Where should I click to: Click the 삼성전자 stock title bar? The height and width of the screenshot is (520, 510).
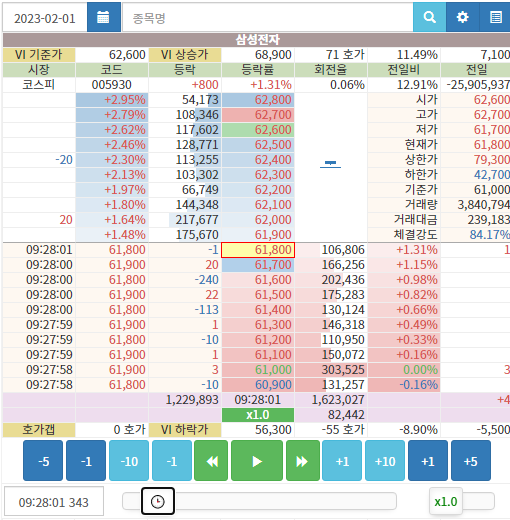(256, 40)
